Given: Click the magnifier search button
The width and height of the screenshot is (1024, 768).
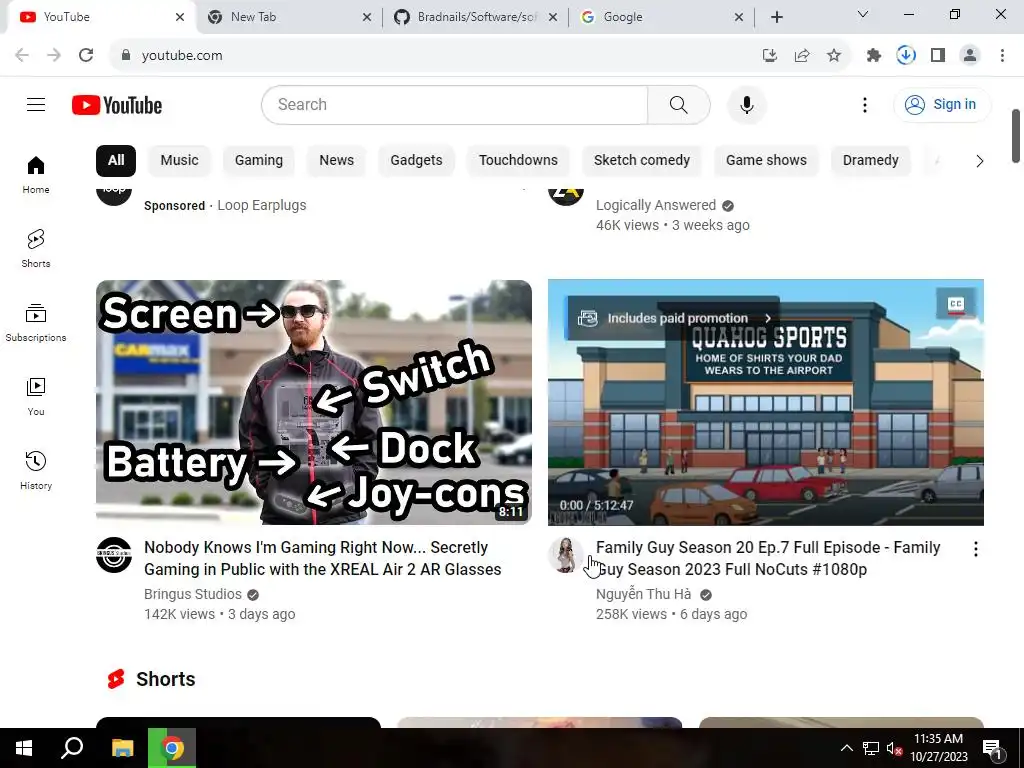Looking at the screenshot, I should pos(679,104).
